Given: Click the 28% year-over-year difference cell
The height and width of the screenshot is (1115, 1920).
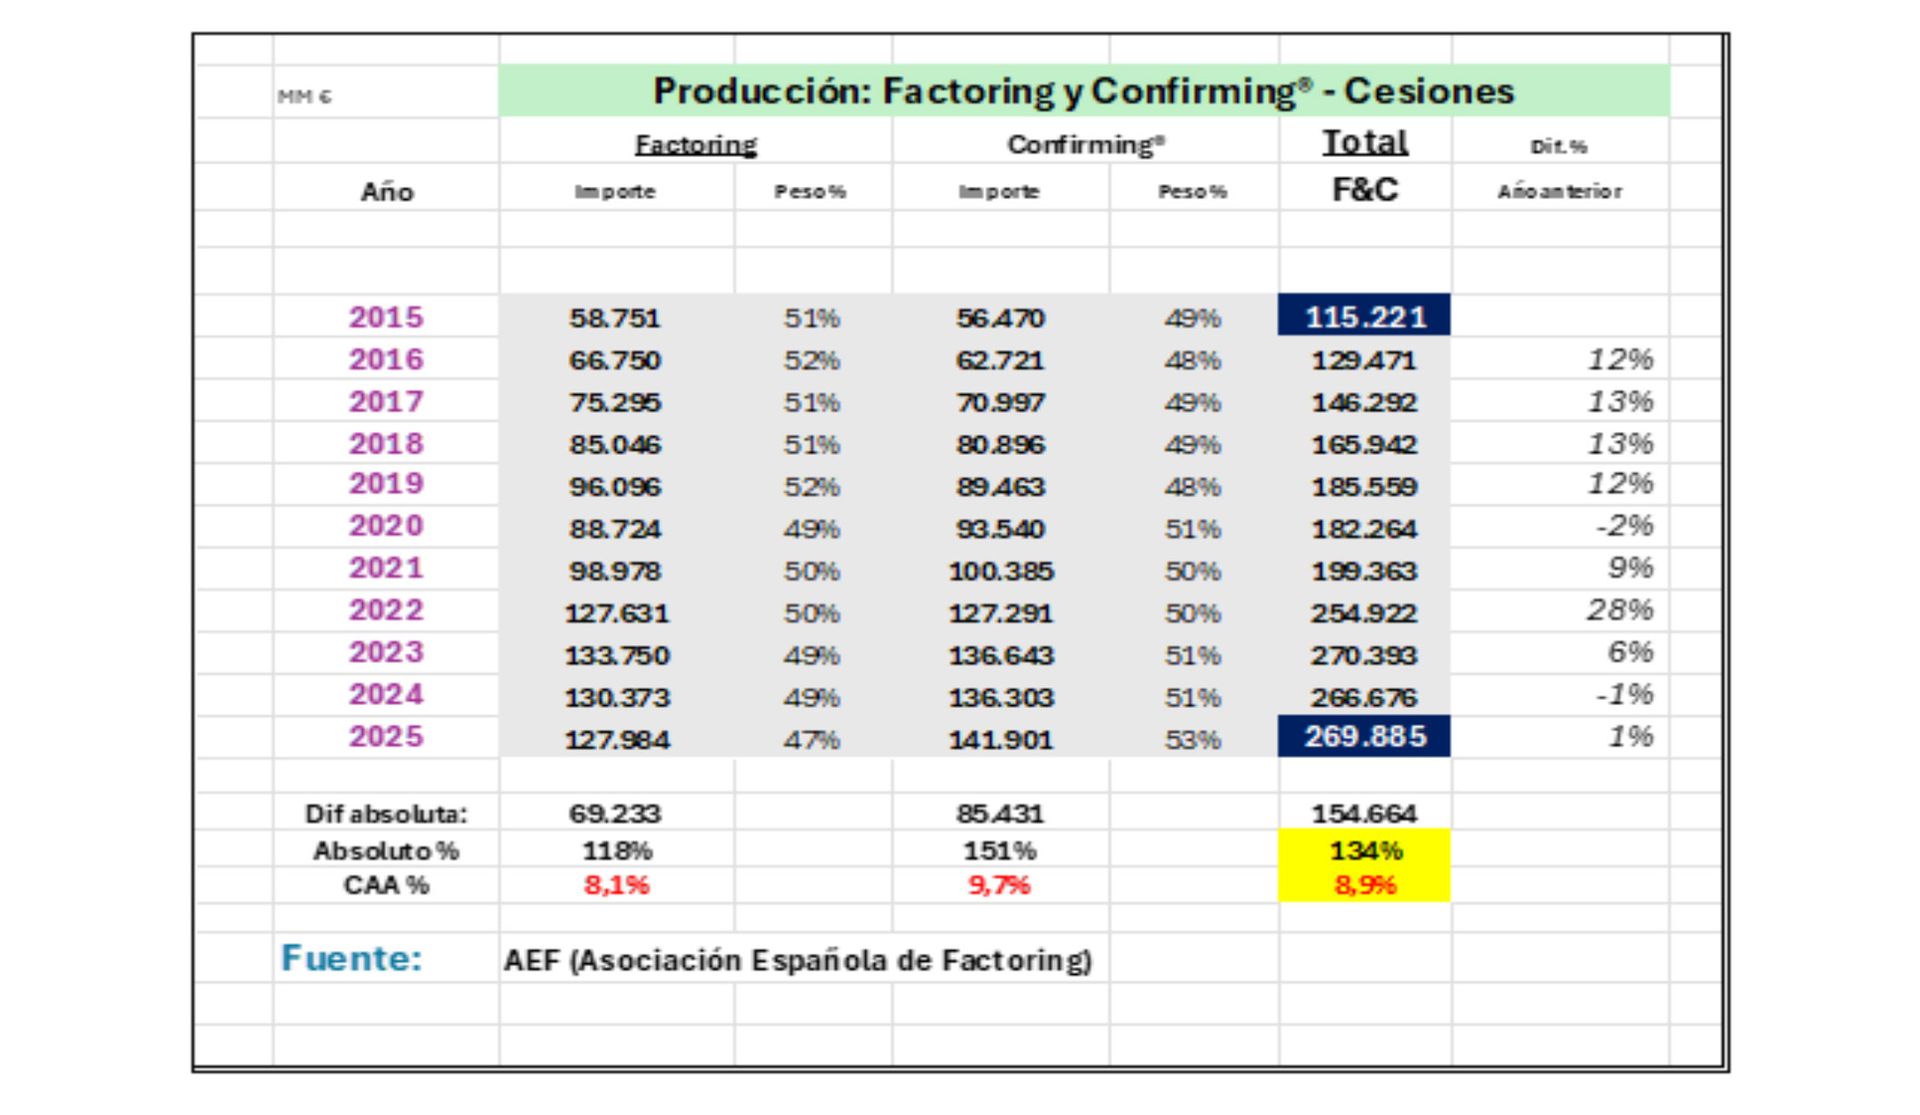Looking at the screenshot, I should tap(1619, 610).
